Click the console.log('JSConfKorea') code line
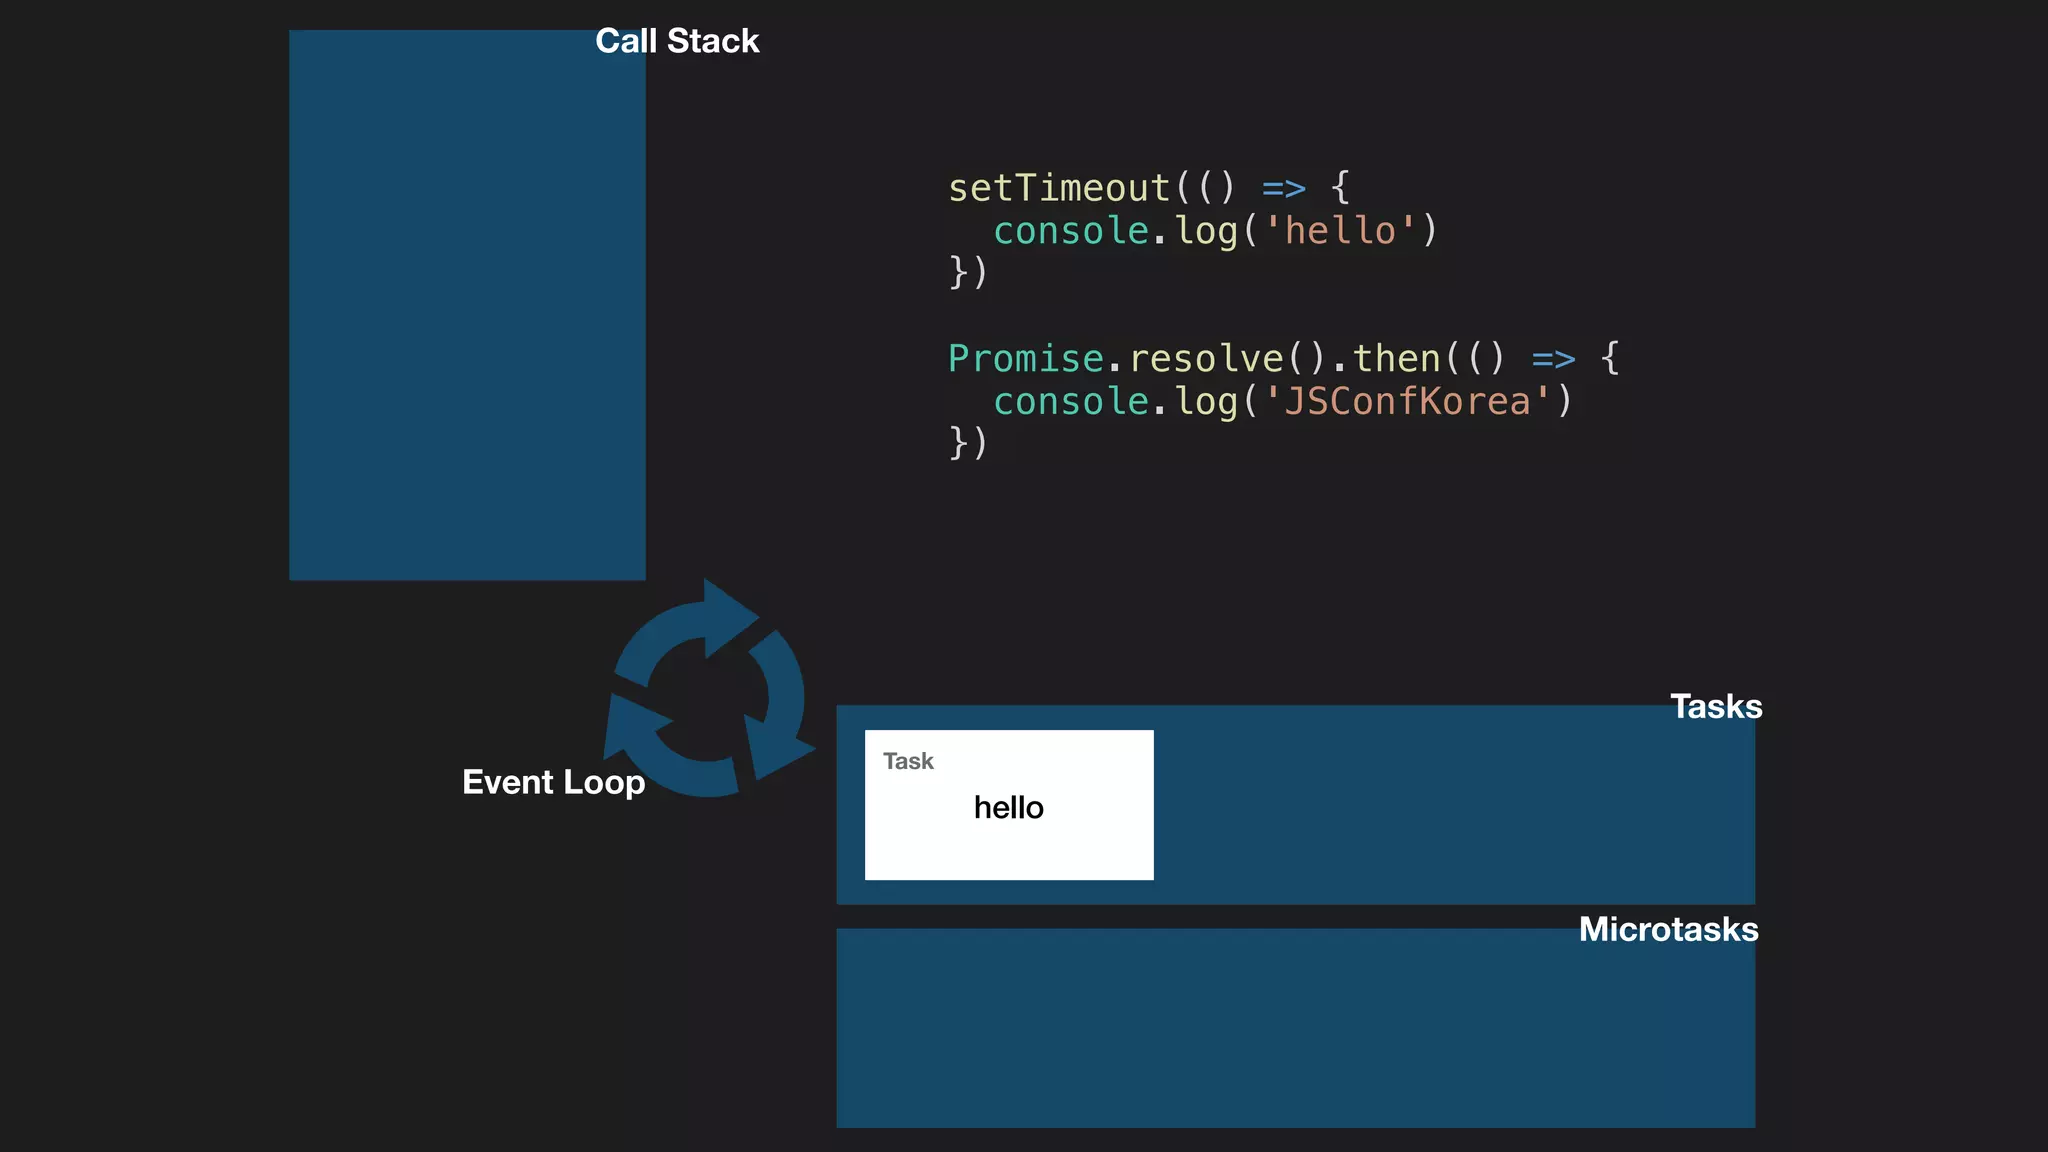Screen dimensions: 2048x1152 pos(1283,402)
